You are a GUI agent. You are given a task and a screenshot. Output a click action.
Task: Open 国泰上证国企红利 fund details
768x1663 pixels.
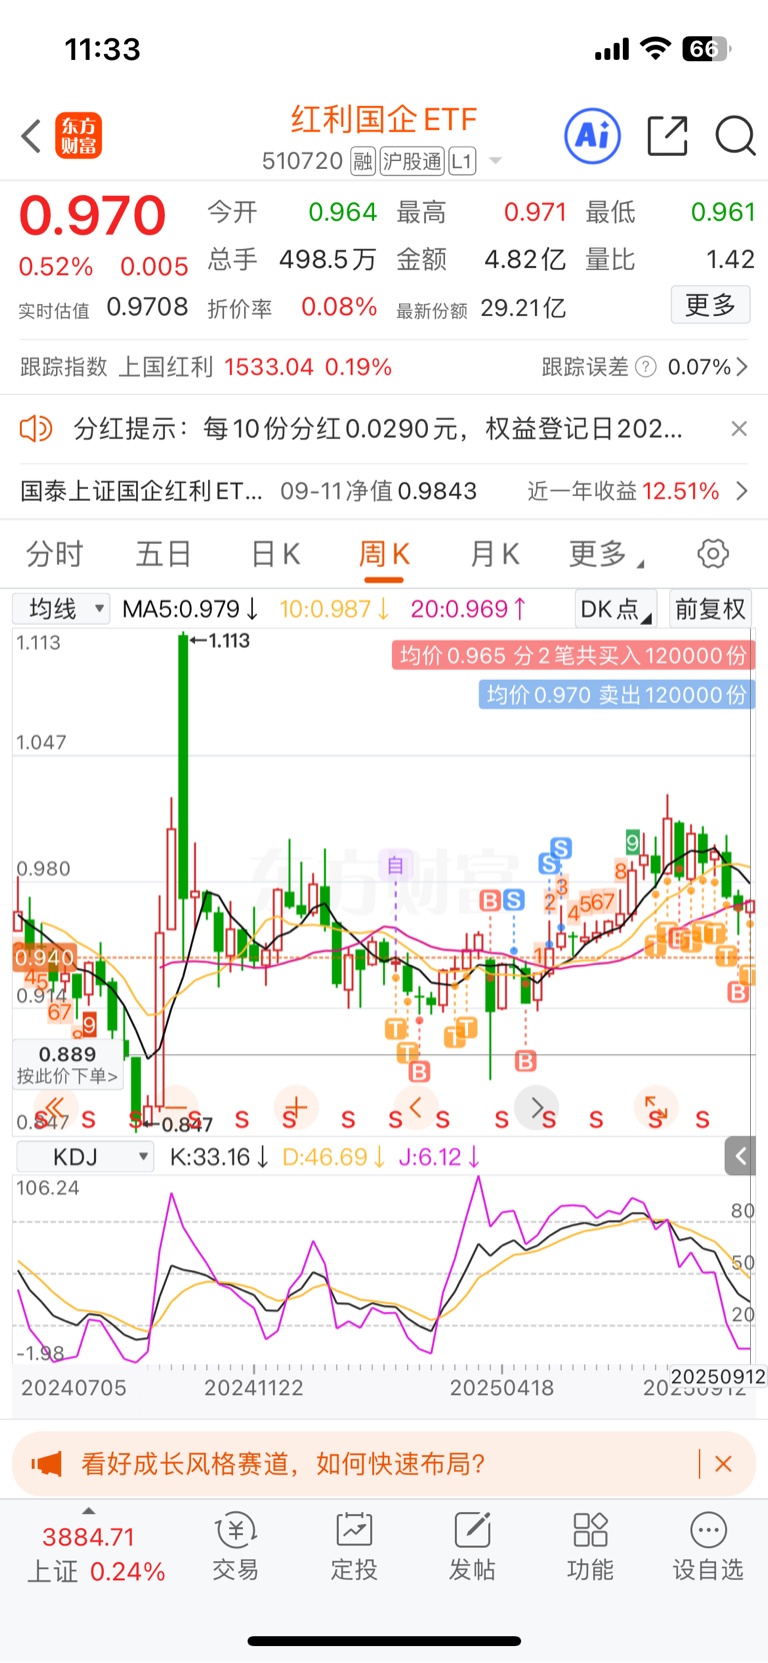[x=141, y=491]
